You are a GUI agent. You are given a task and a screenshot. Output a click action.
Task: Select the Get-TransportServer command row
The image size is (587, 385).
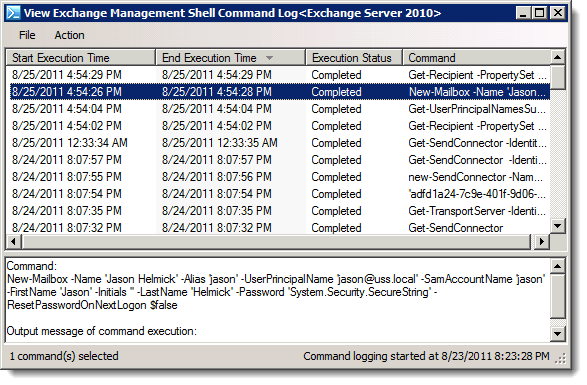tap(280, 211)
